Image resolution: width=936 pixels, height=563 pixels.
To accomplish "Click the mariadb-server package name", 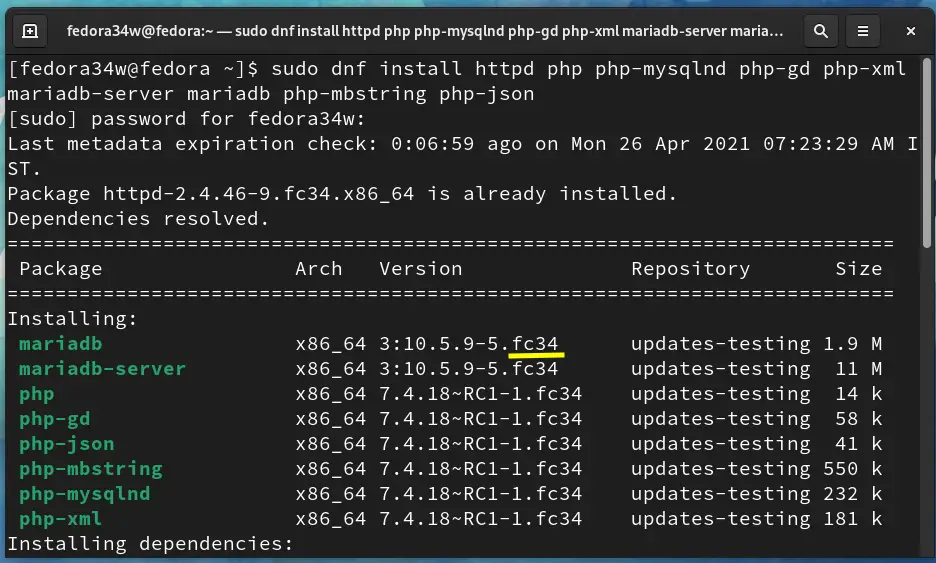I will [103, 369].
